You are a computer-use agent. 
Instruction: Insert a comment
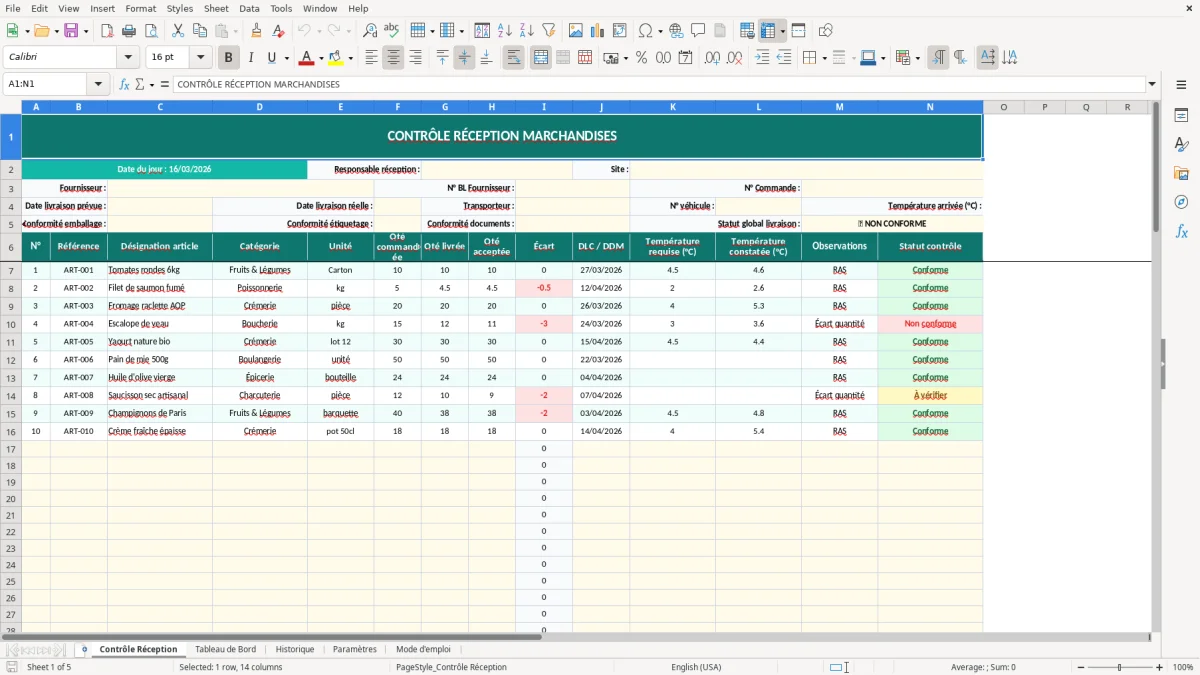click(698, 31)
